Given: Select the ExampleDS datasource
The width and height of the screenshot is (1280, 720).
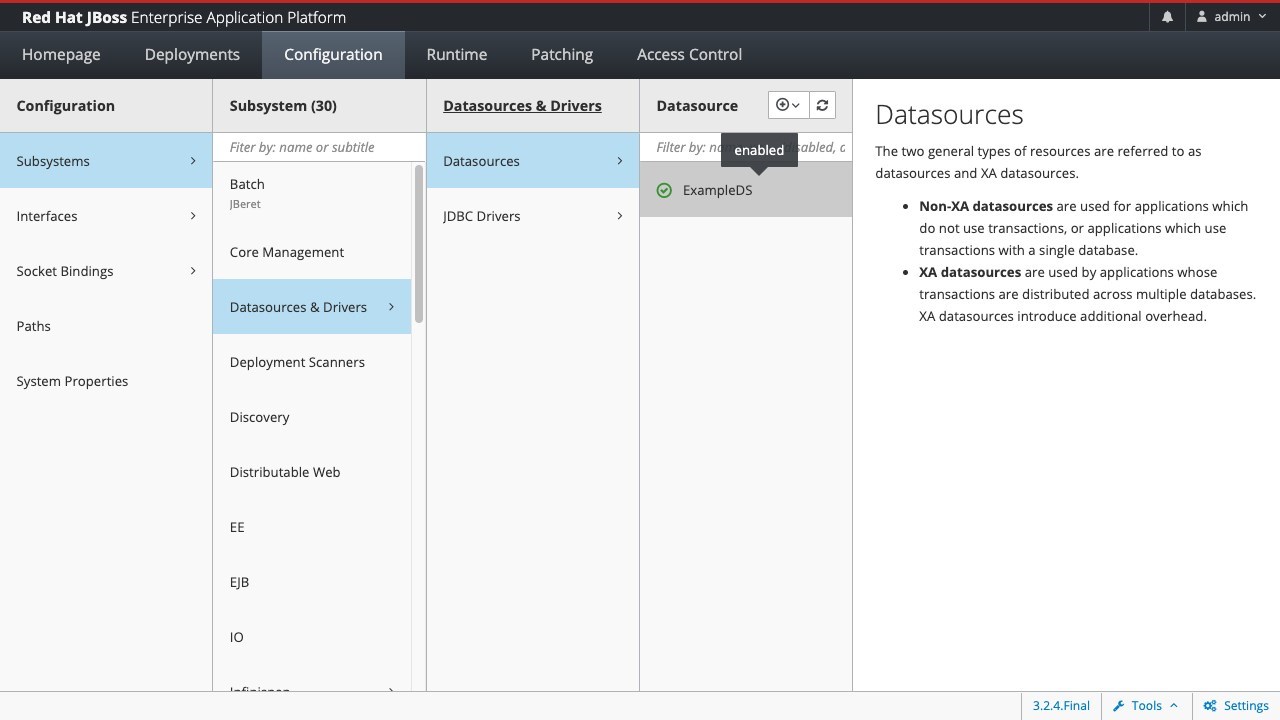Looking at the screenshot, I should coord(746,190).
